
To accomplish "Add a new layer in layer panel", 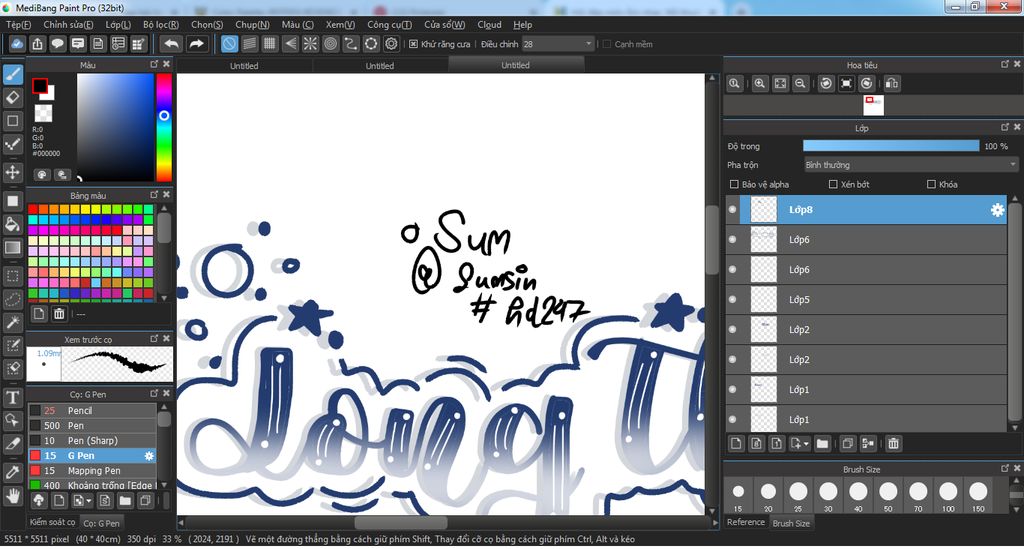I will coord(736,444).
